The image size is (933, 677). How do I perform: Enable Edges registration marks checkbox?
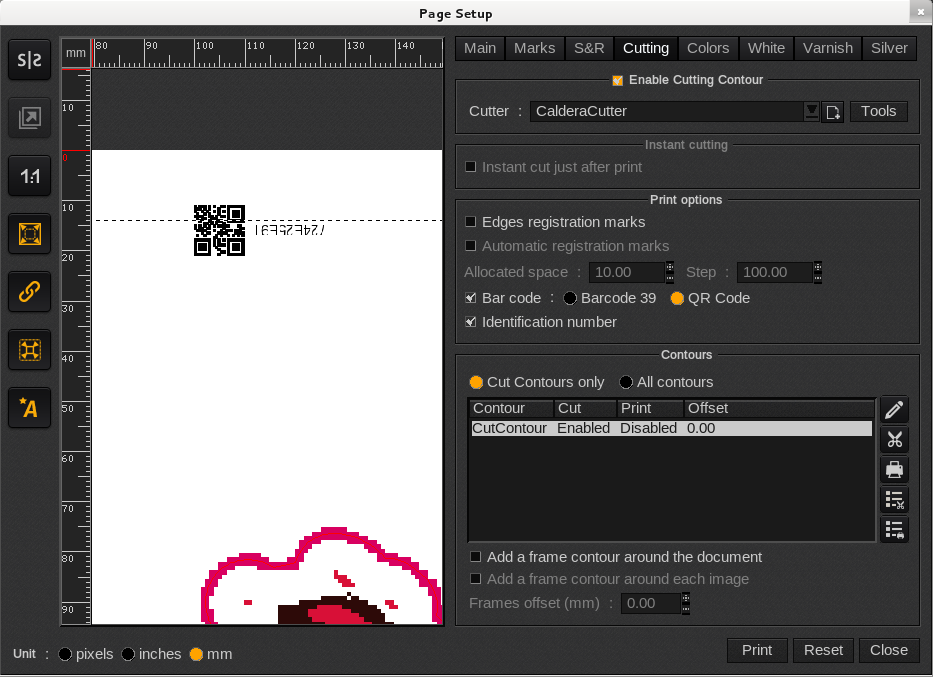pyautogui.click(x=472, y=222)
